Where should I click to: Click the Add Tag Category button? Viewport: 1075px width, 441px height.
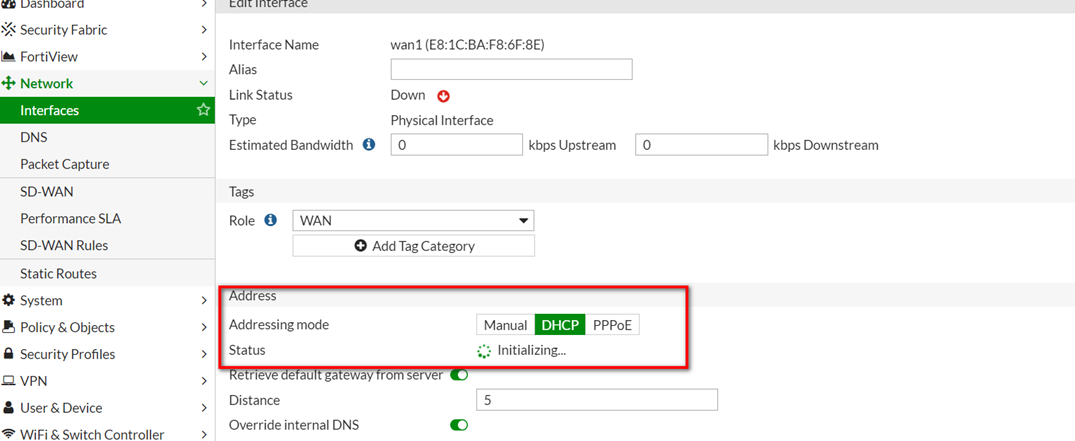click(x=413, y=246)
